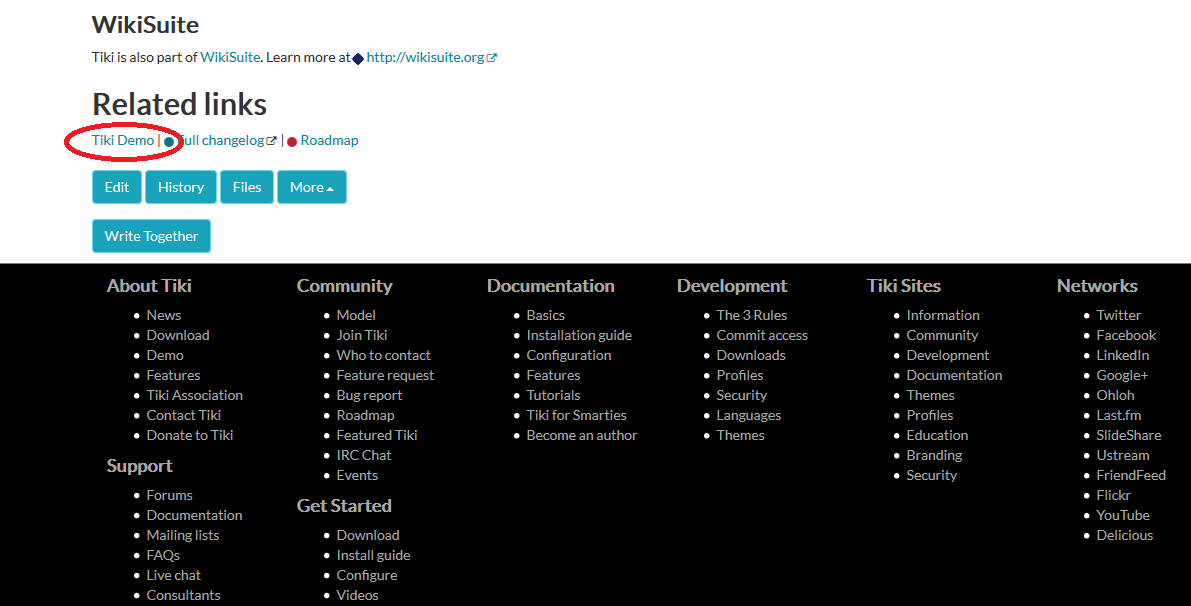View Featured Tiki
This screenshot has height=606, width=1191.
tap(377, 435)
